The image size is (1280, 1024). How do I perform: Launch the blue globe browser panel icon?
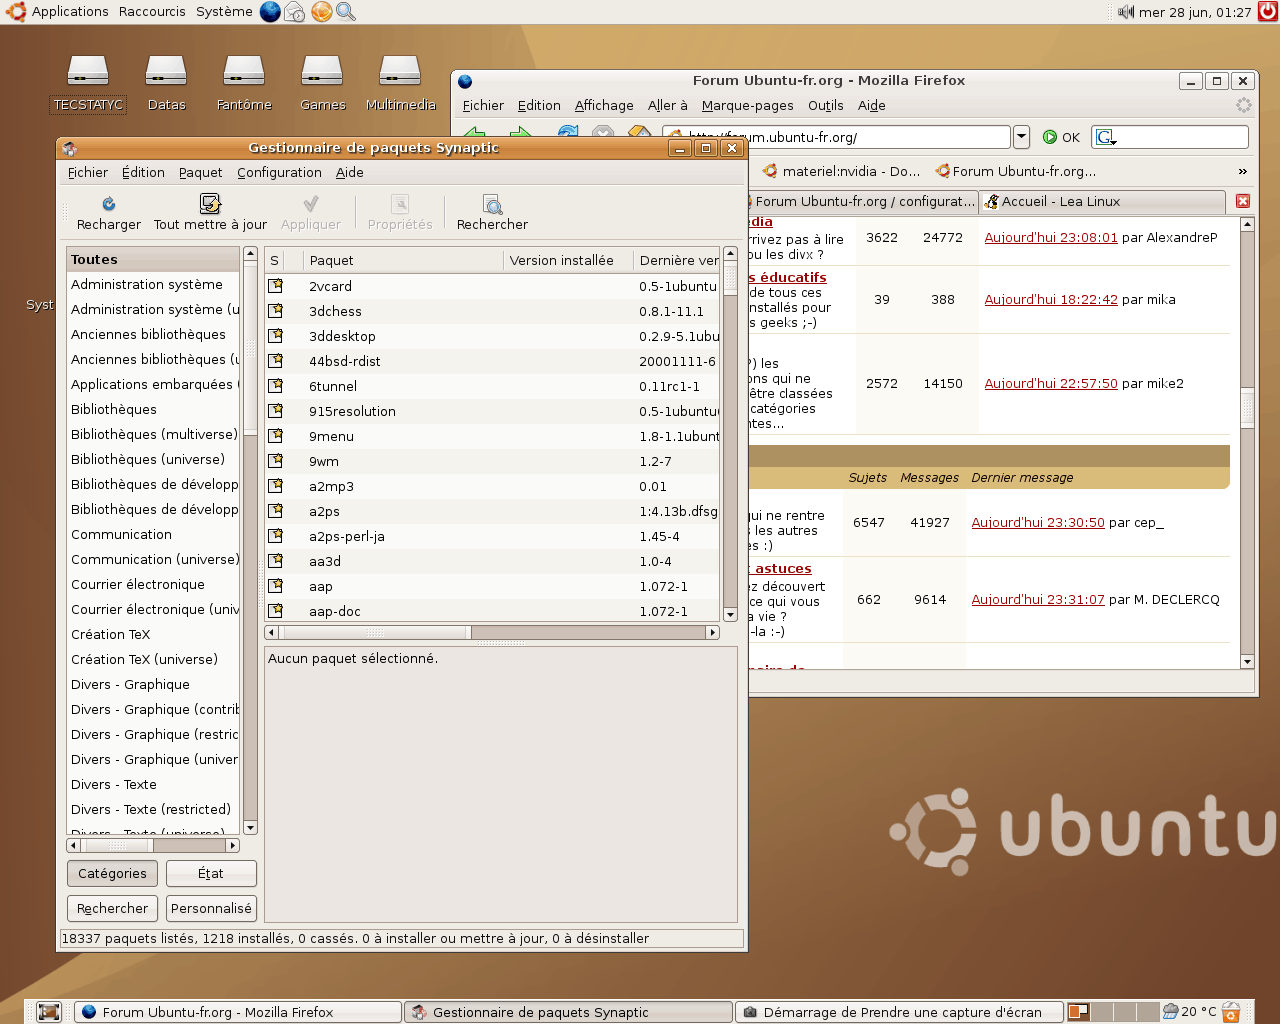[x=270, y=12]
